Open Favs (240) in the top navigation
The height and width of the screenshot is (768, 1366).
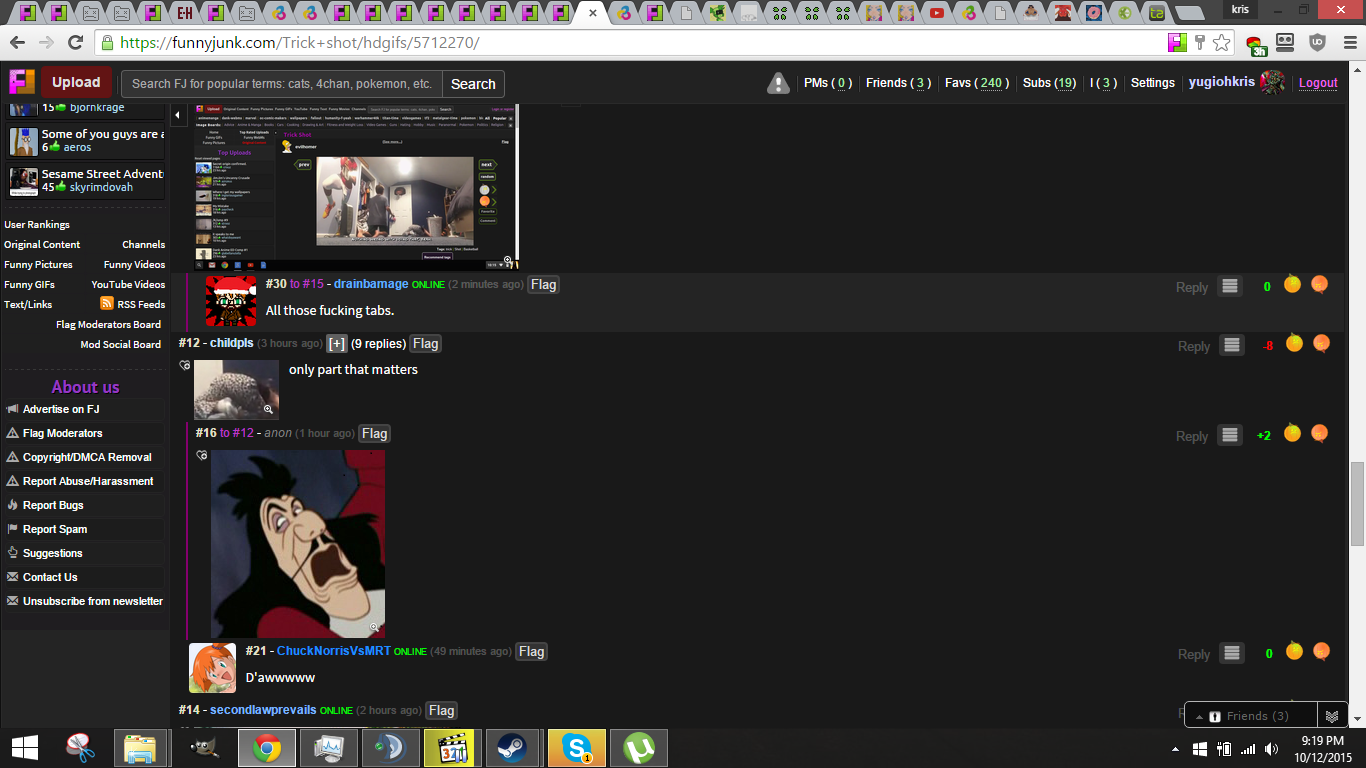pyautogui.click(x=975, y=83)
